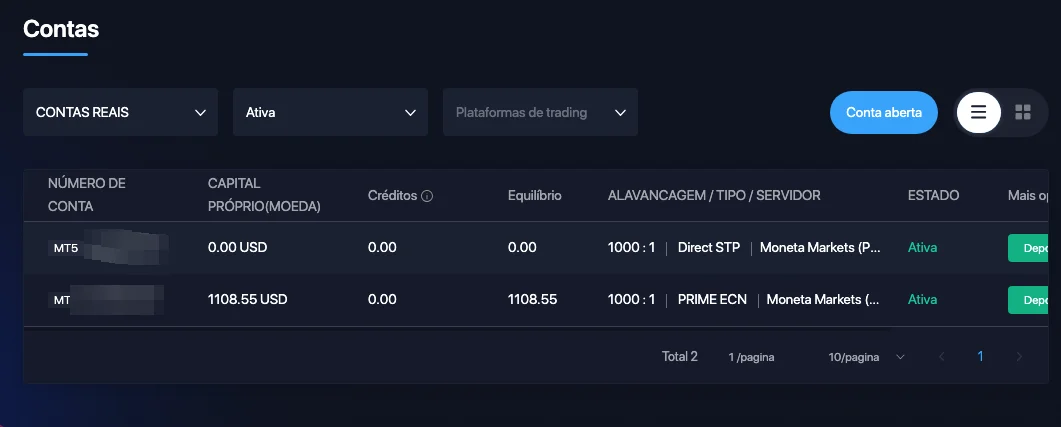This screenshot has width=1061, height=427.
Task: Switch to list view layout
Action: pos(978,112)
